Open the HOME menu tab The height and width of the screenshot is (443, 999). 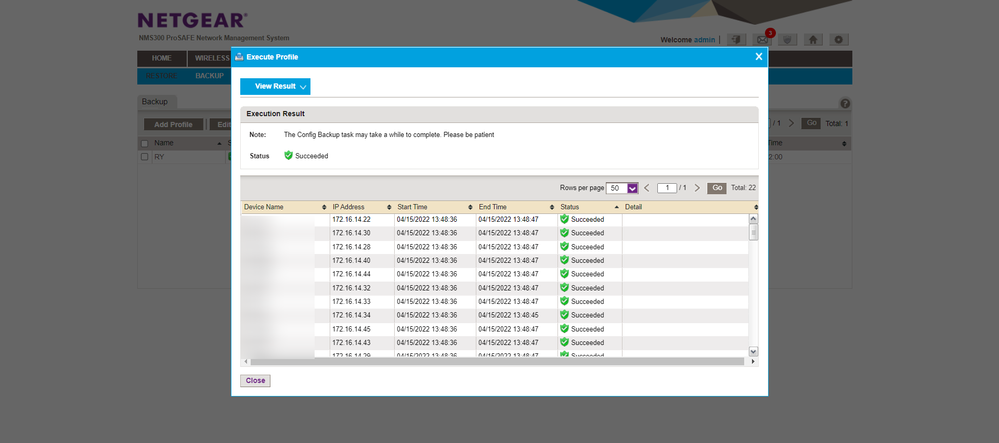coord(161,58)
